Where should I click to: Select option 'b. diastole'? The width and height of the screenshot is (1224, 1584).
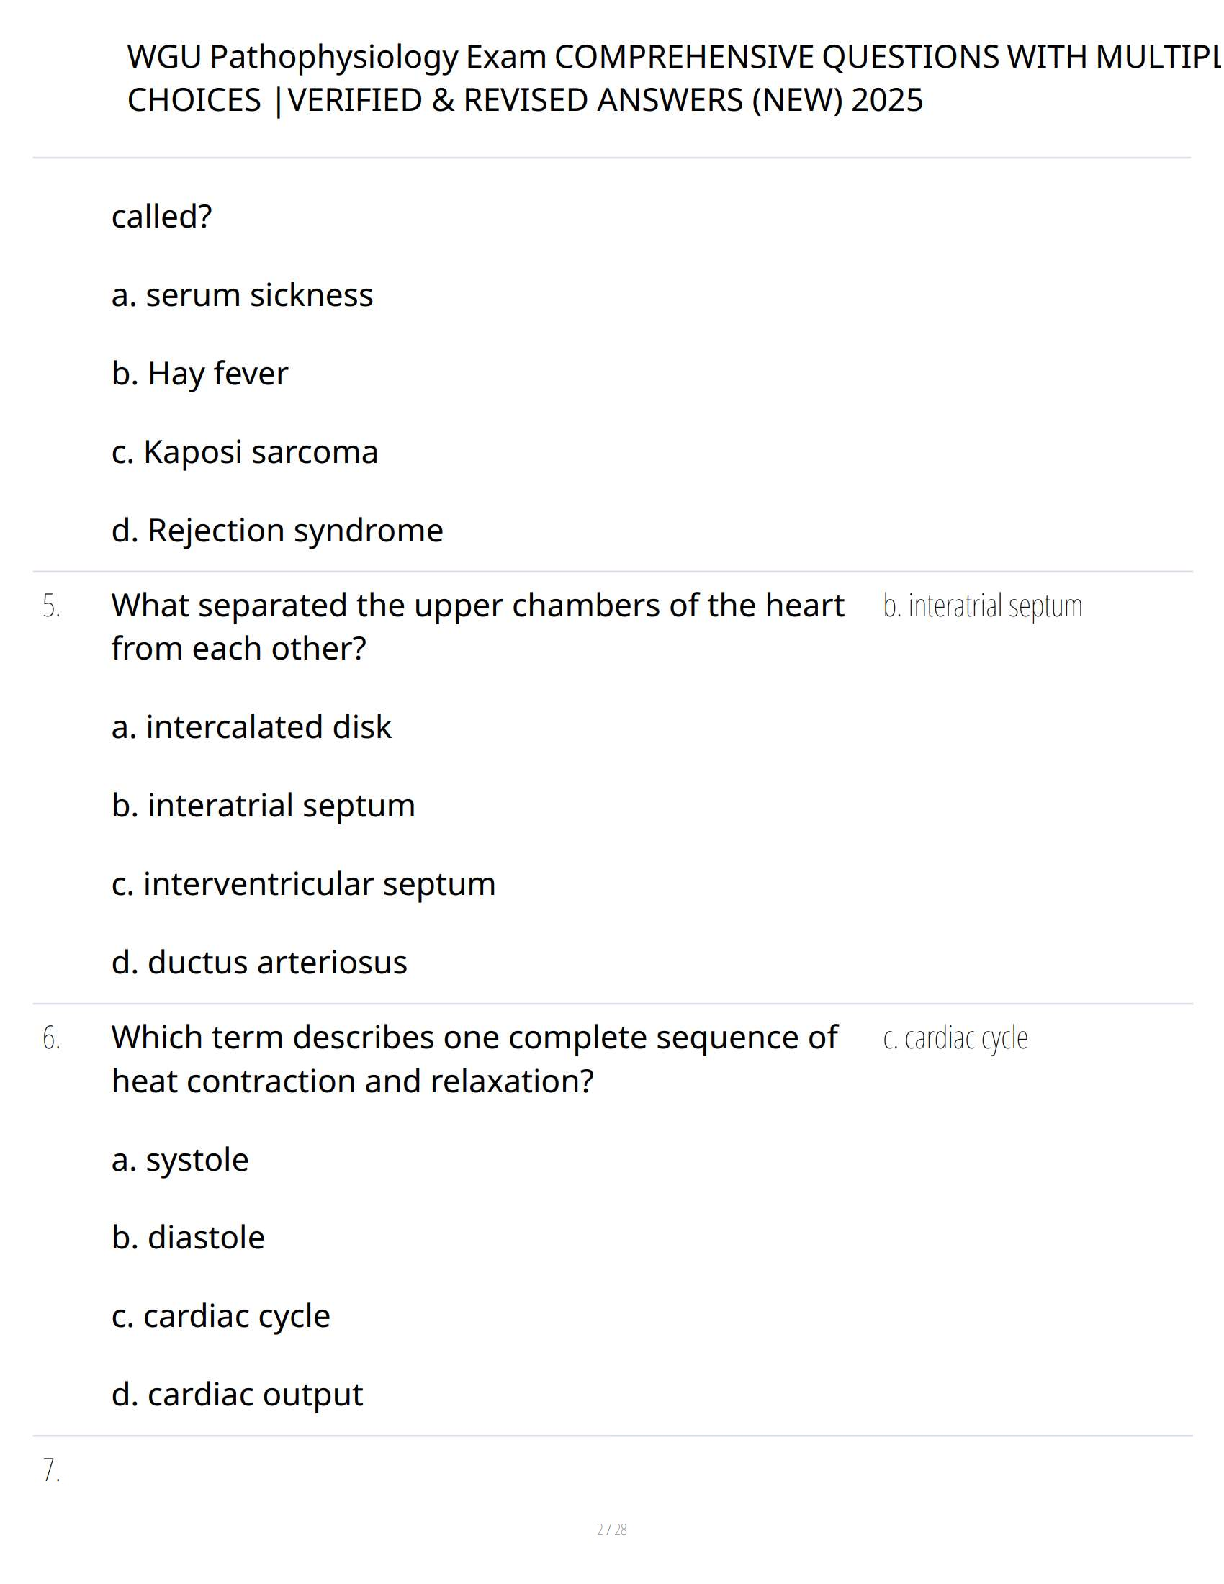pyautogui.click(x=188, y=1238)
